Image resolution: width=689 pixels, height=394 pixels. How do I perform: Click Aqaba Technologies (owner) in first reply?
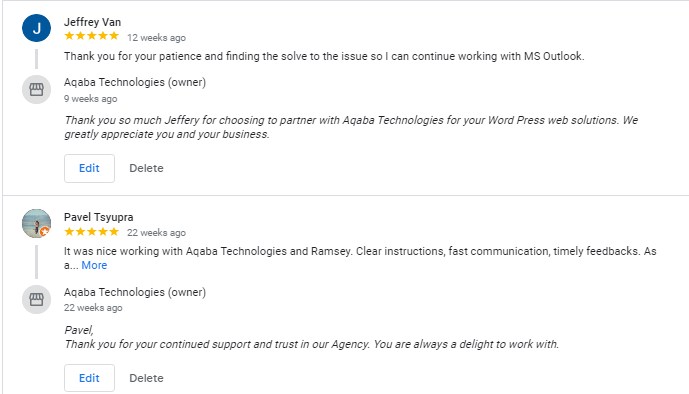(135, 82)
